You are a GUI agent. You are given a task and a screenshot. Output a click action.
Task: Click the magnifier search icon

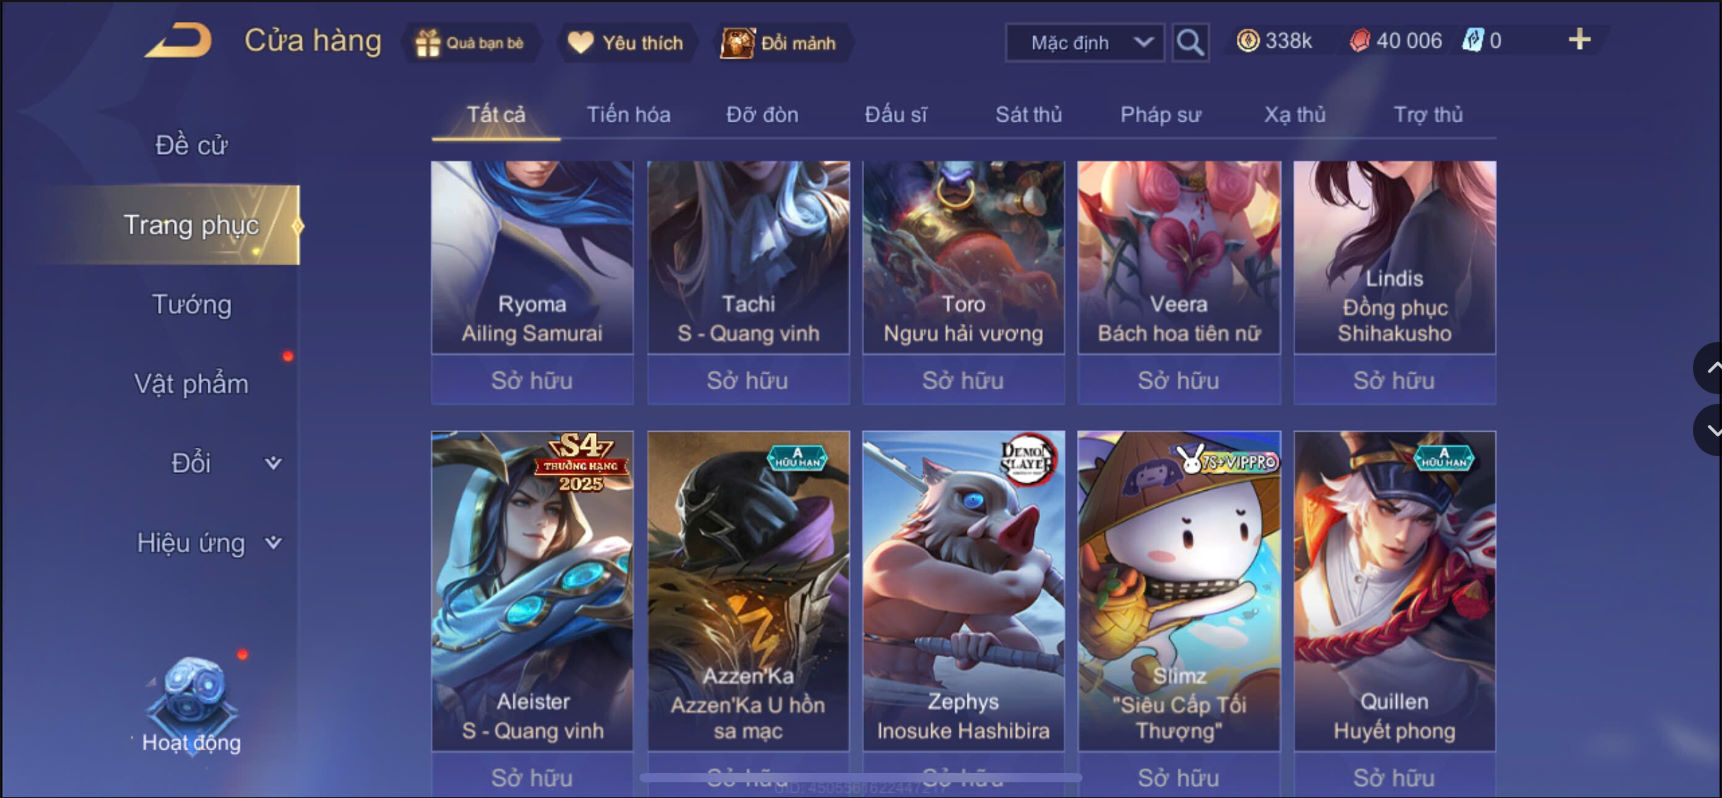[1190, 42]
